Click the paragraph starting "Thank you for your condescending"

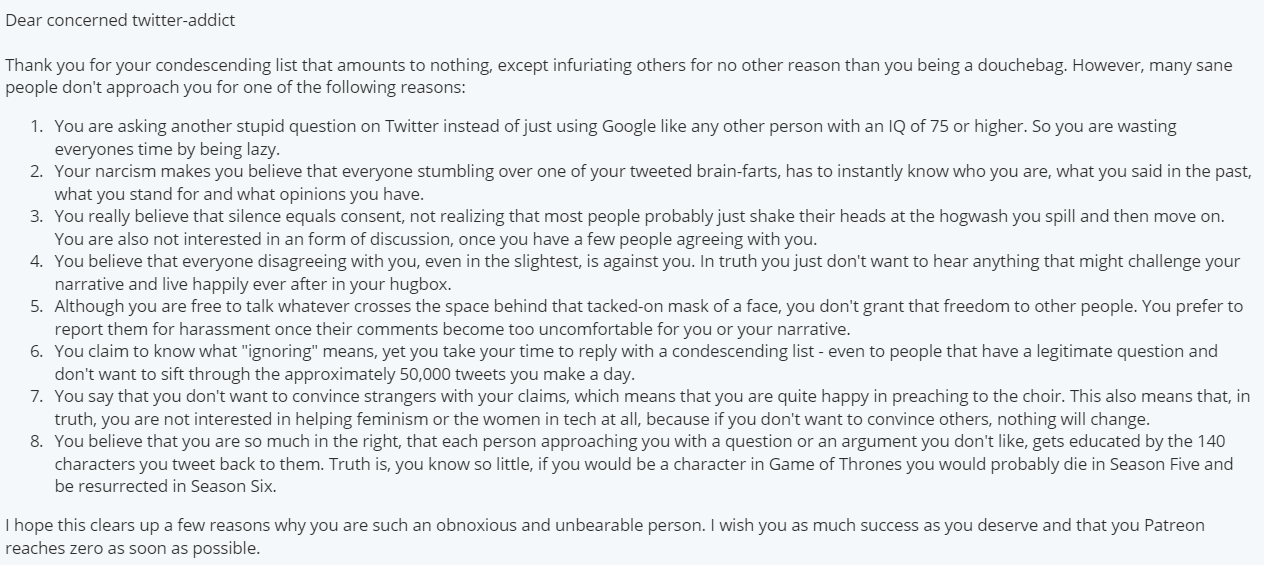coord(619,76)
